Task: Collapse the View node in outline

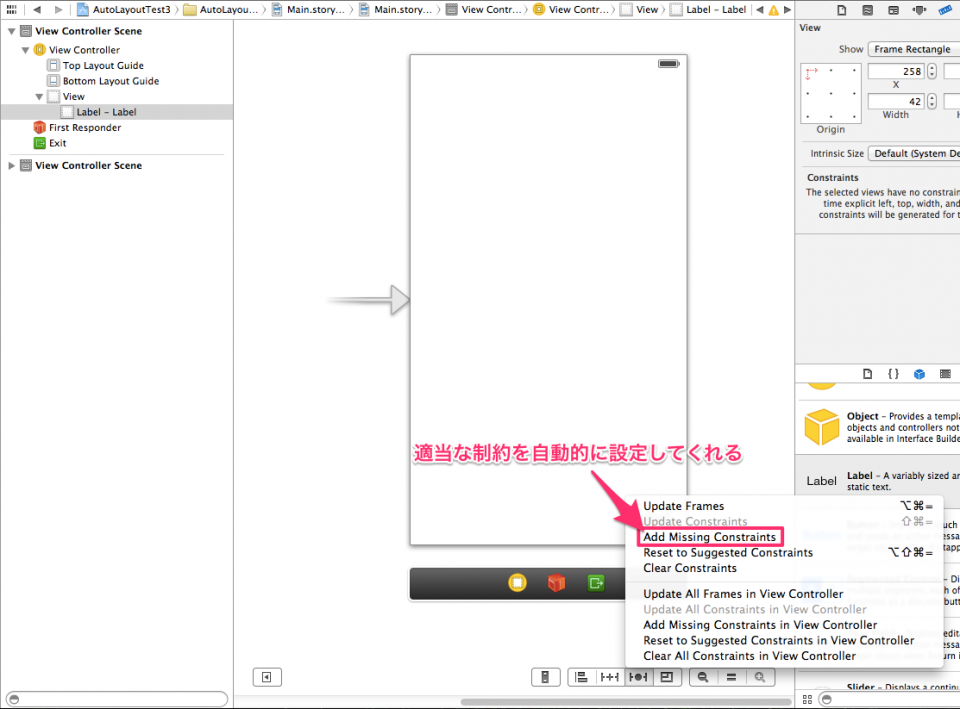Action: [39, 96]
